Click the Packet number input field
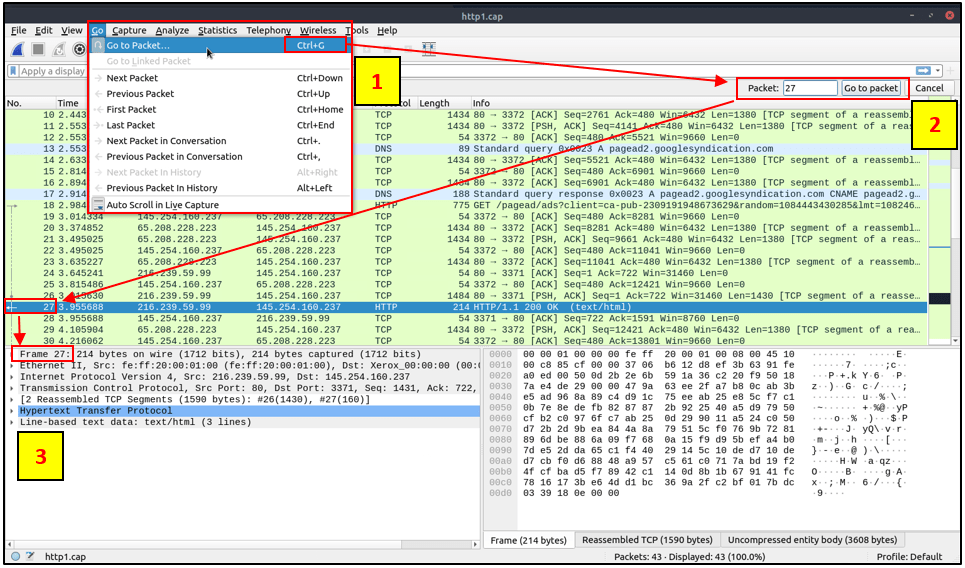 point(810,88)
